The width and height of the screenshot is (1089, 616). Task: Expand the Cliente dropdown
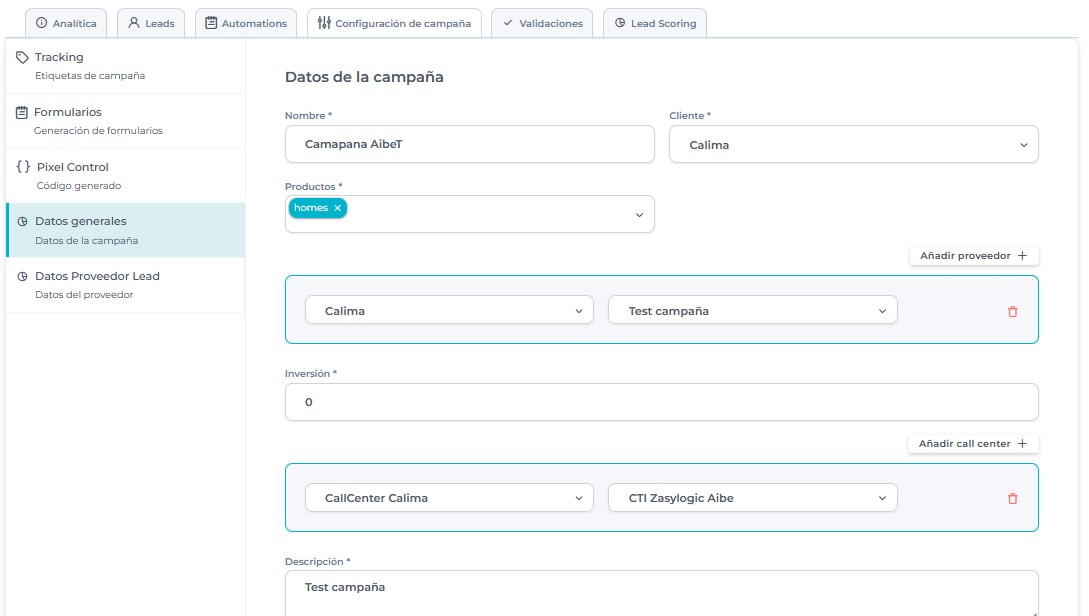[x=853, y=145]
